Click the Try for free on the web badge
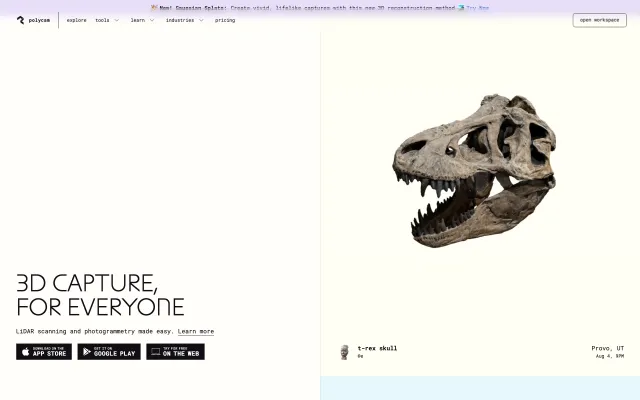This screenshot has height=400, width=640. click(x=175, y=352)
